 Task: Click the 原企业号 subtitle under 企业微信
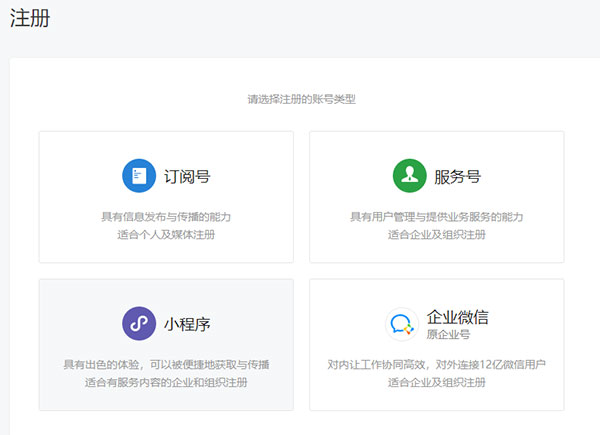click(447, 334)
